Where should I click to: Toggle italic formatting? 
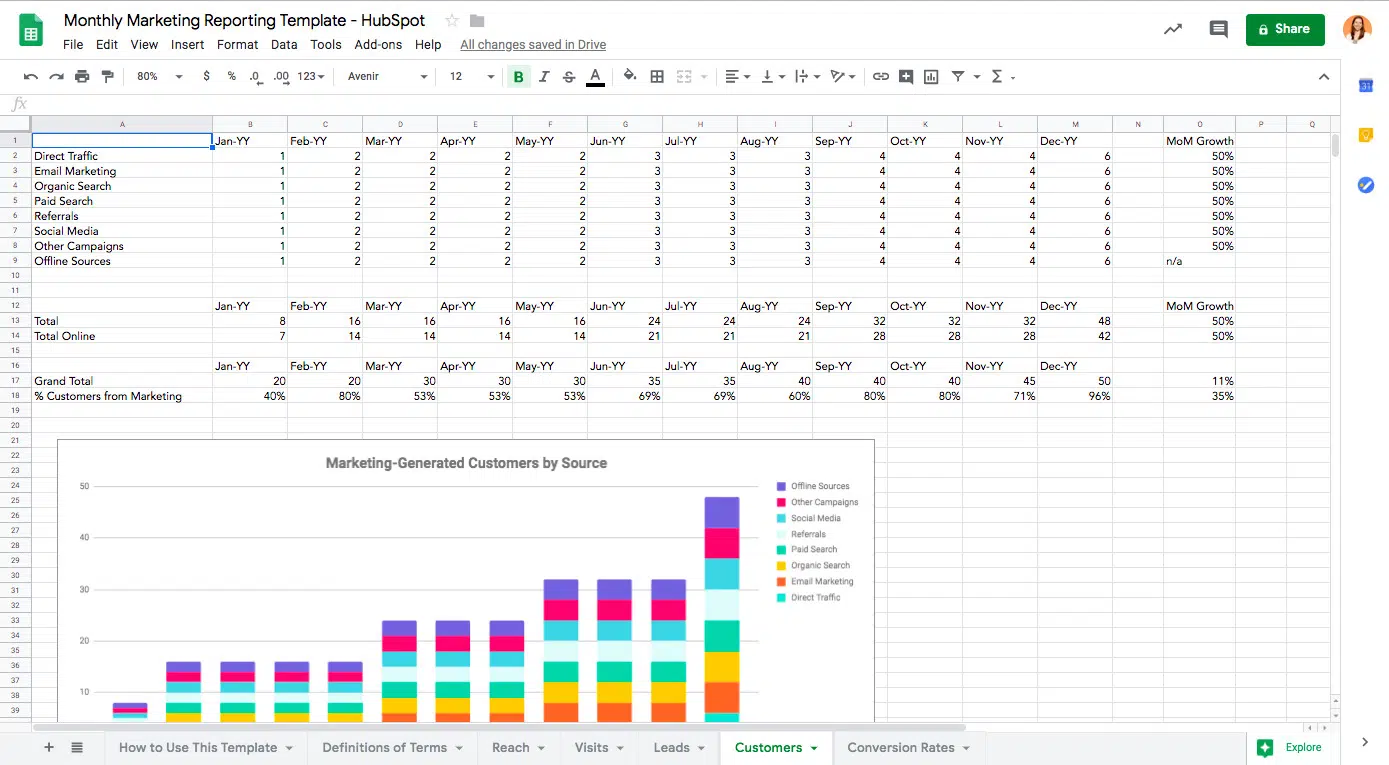(x=543, y=76)
